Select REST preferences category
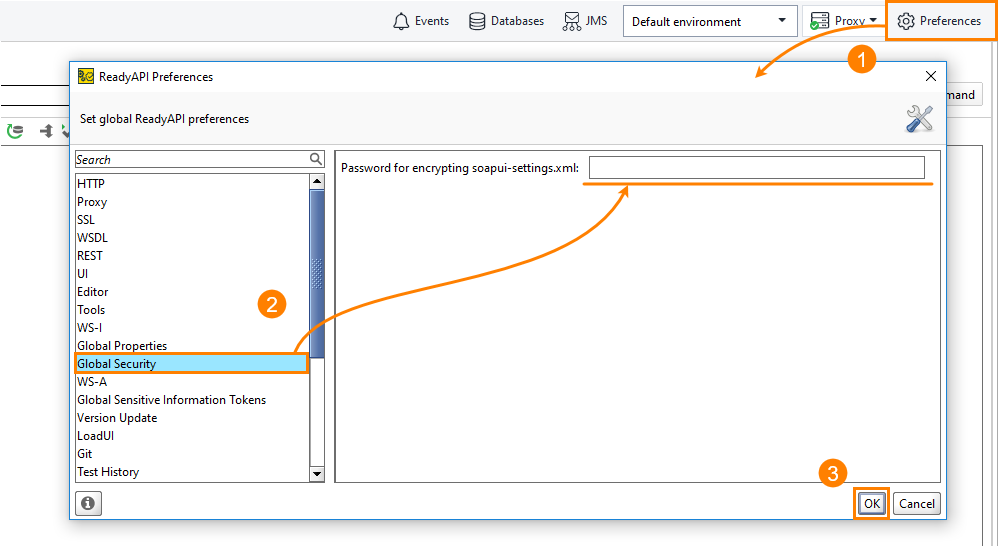The height and width of the screenshot is (546, 998). [192, 256]
